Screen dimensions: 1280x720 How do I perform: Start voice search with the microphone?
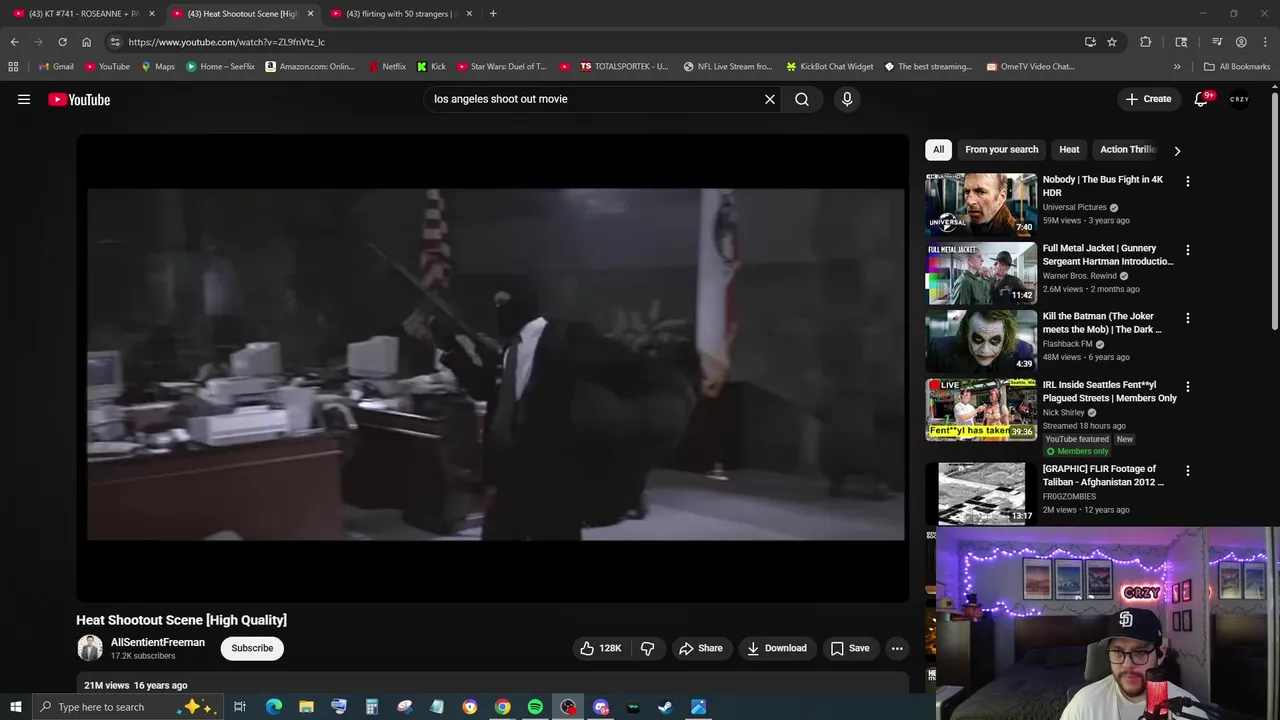847,99
